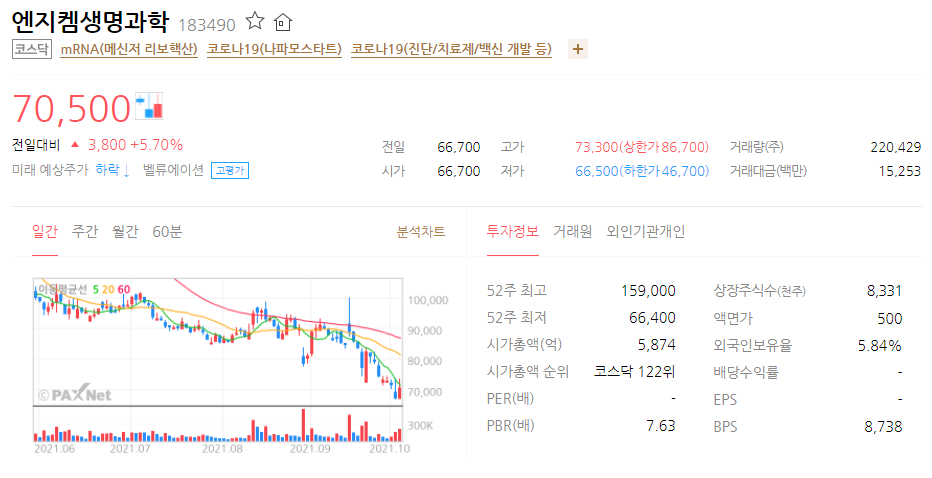Click the candlestick chart icon beside price
This screenshot has width=932, height=478.
click(x=149, y=106)
